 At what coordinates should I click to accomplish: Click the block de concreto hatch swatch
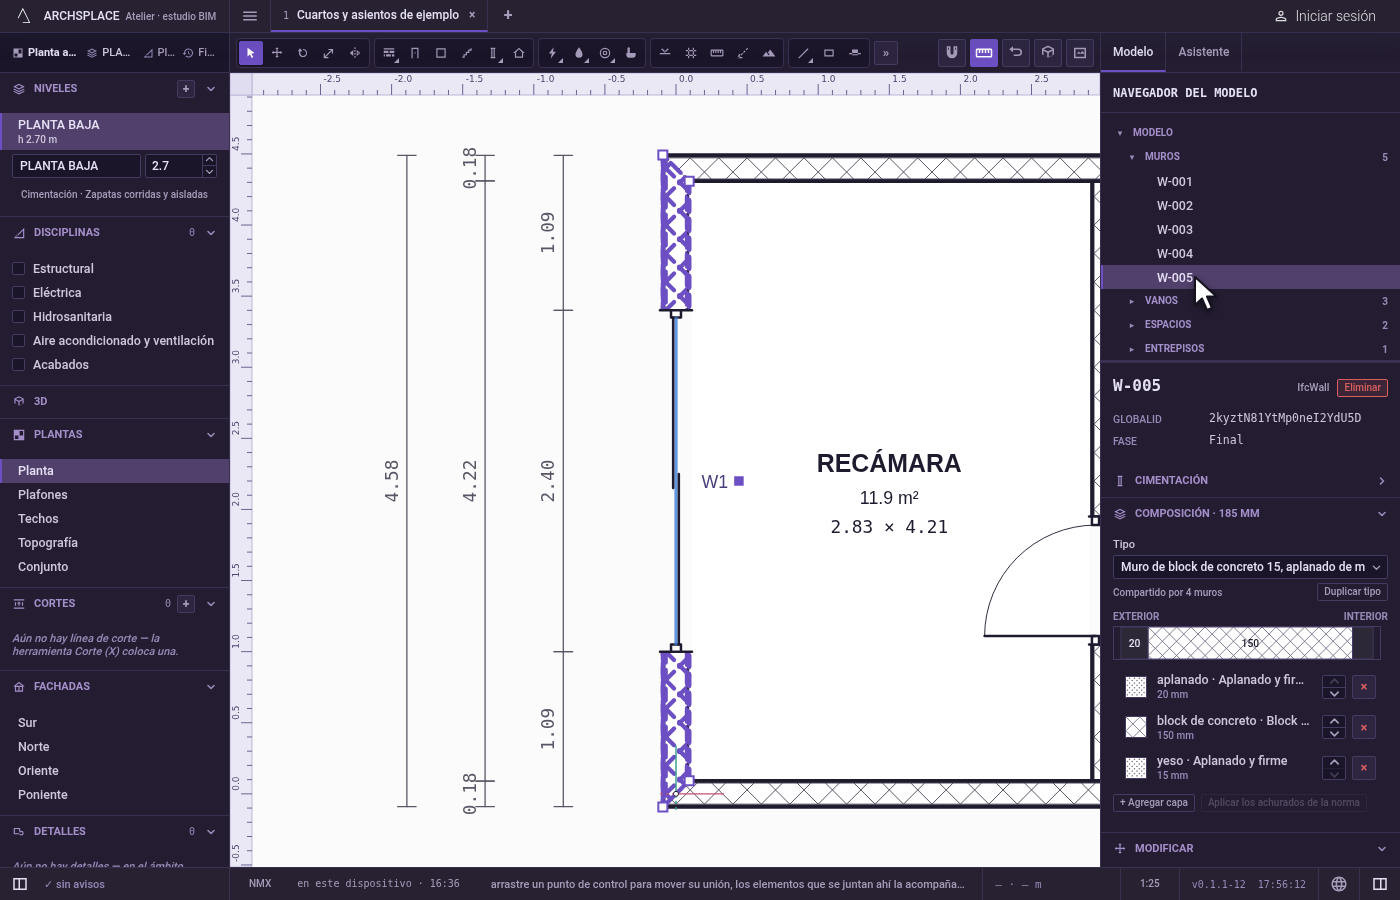click(1136, 727)
